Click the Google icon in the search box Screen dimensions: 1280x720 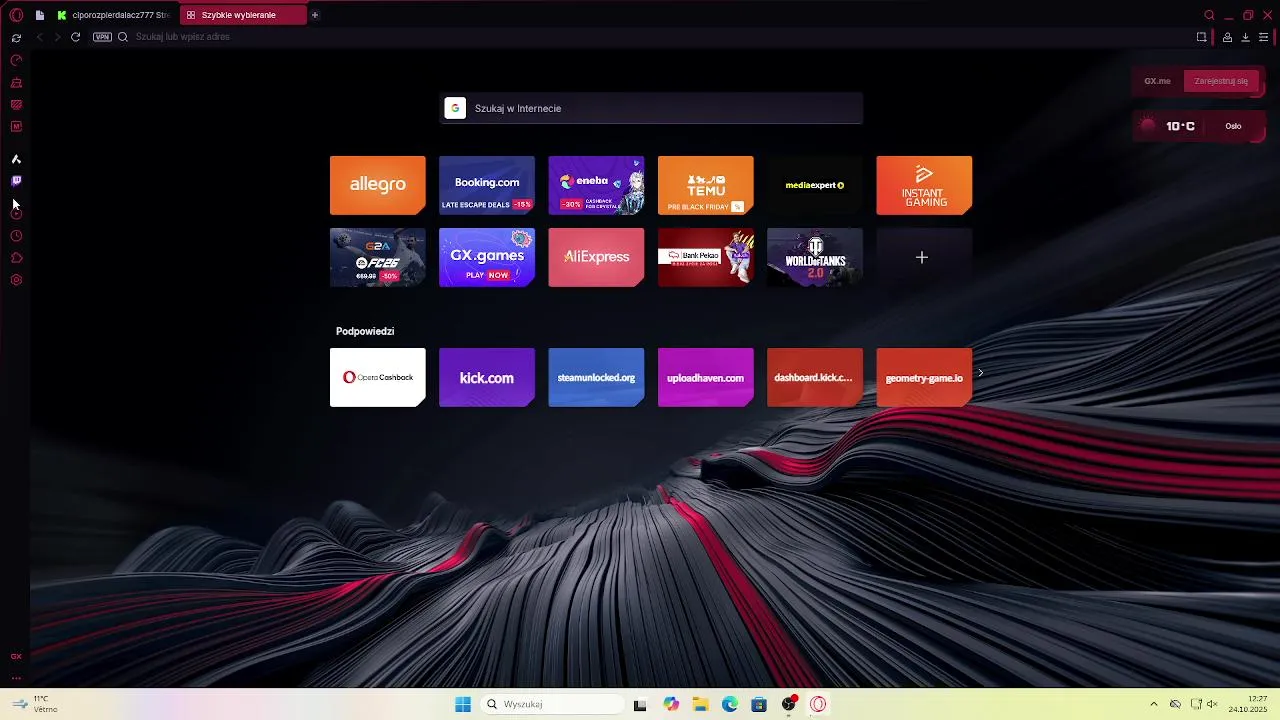455,108
